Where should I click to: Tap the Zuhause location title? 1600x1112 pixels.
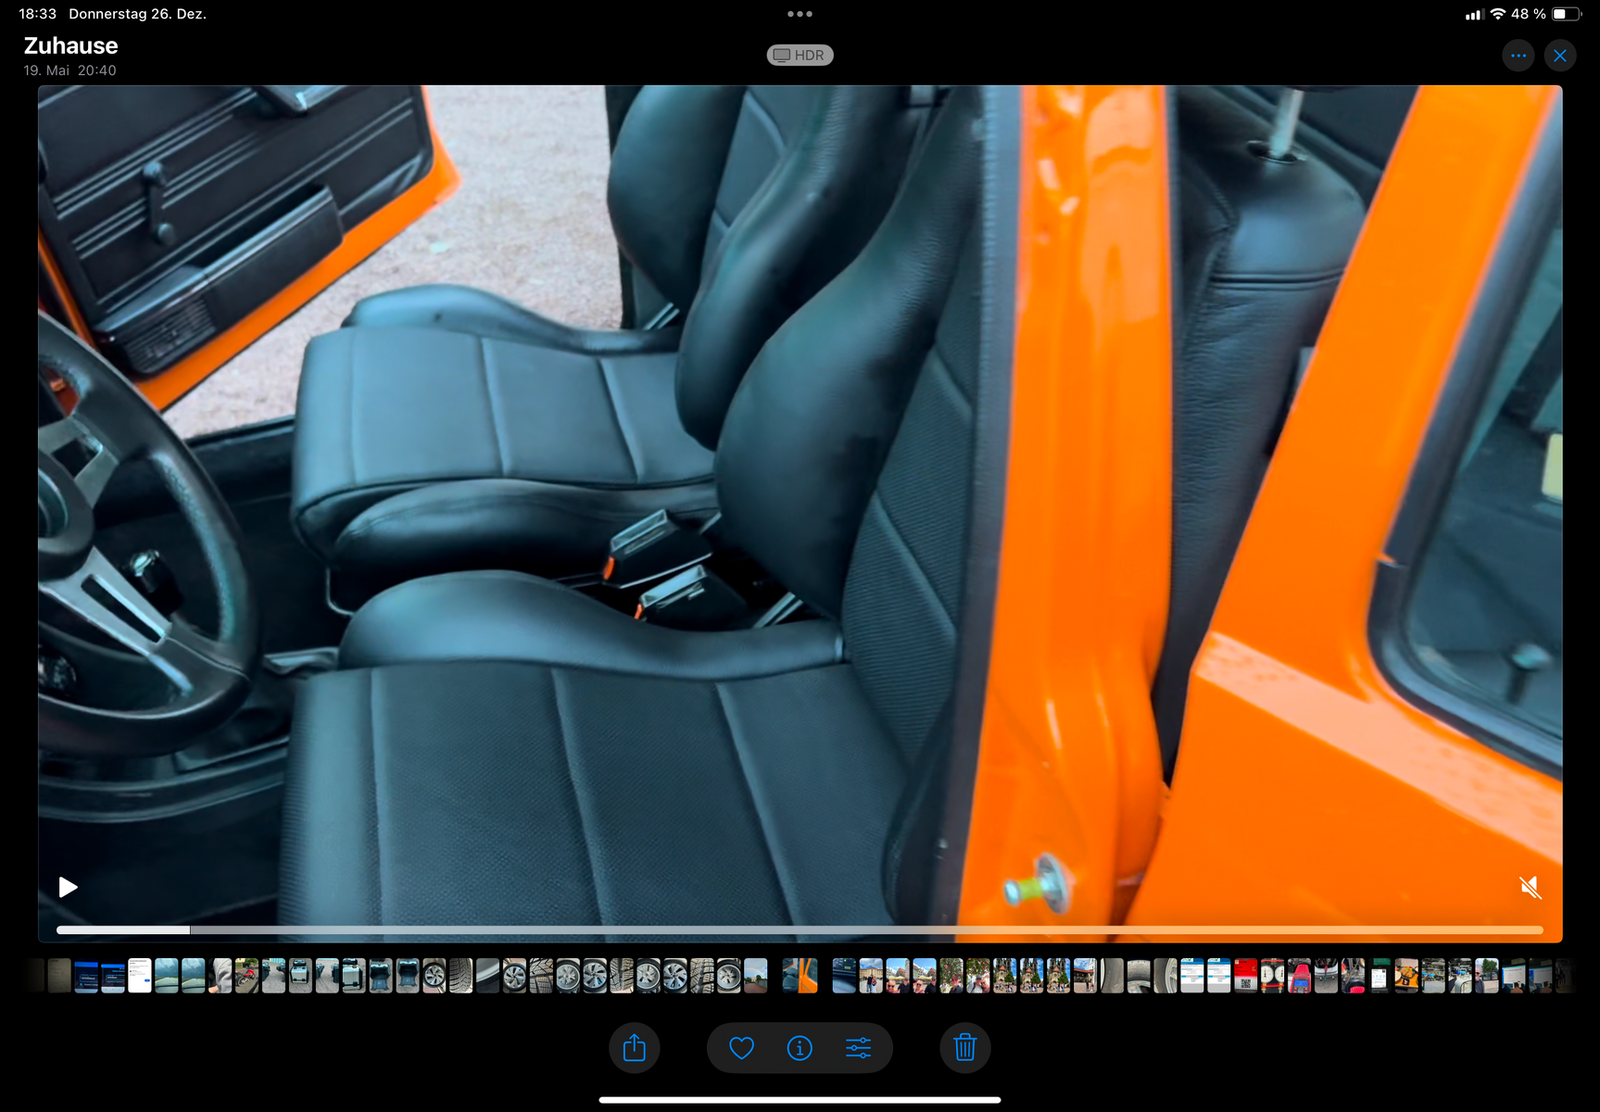(71, 46)
